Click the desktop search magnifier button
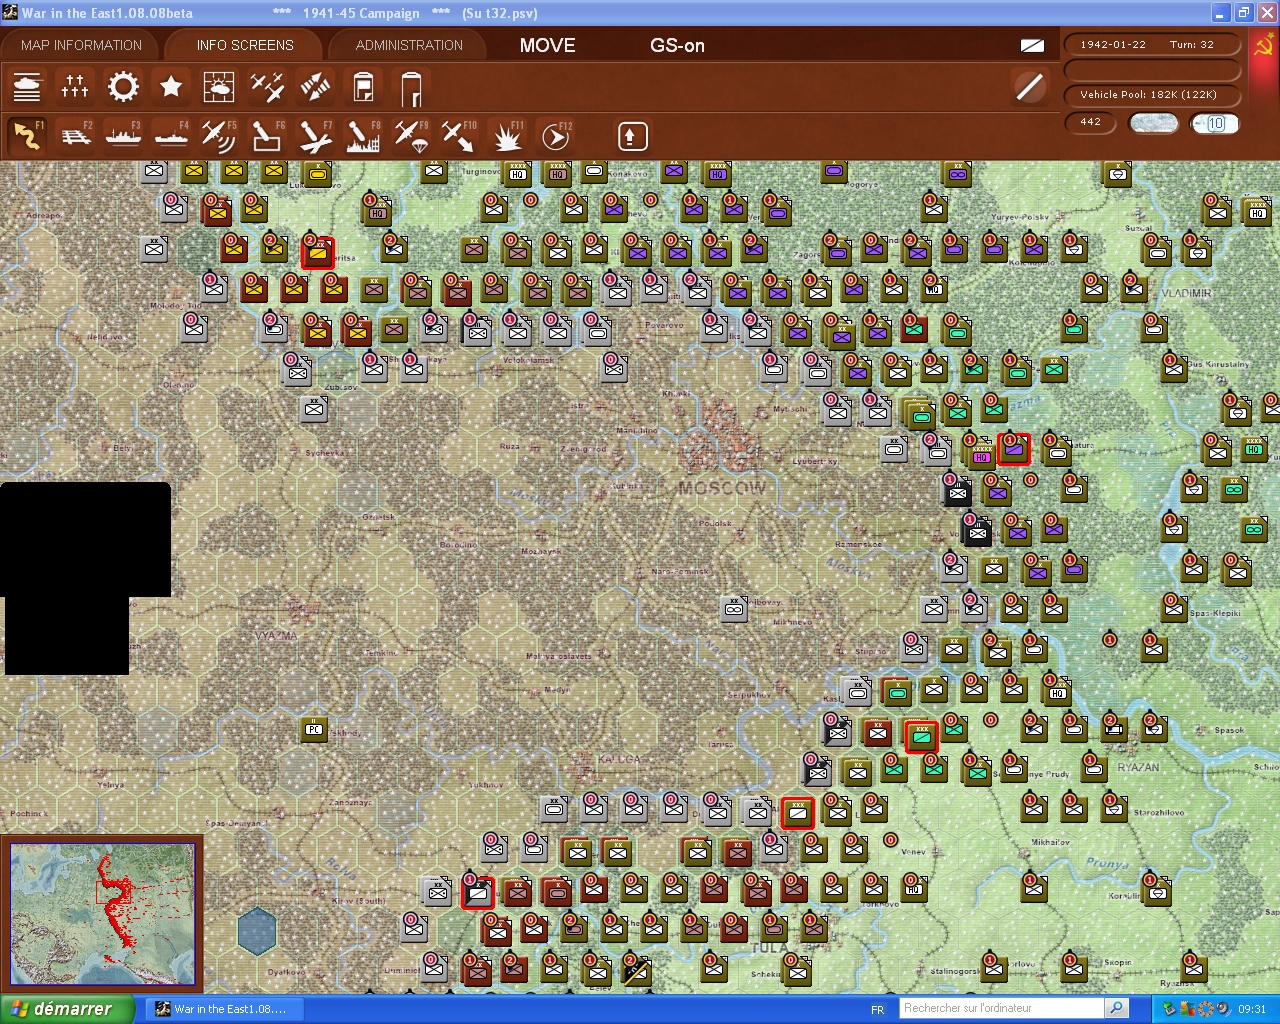1280x1024 pixels. click(x=1116, y=1008)
